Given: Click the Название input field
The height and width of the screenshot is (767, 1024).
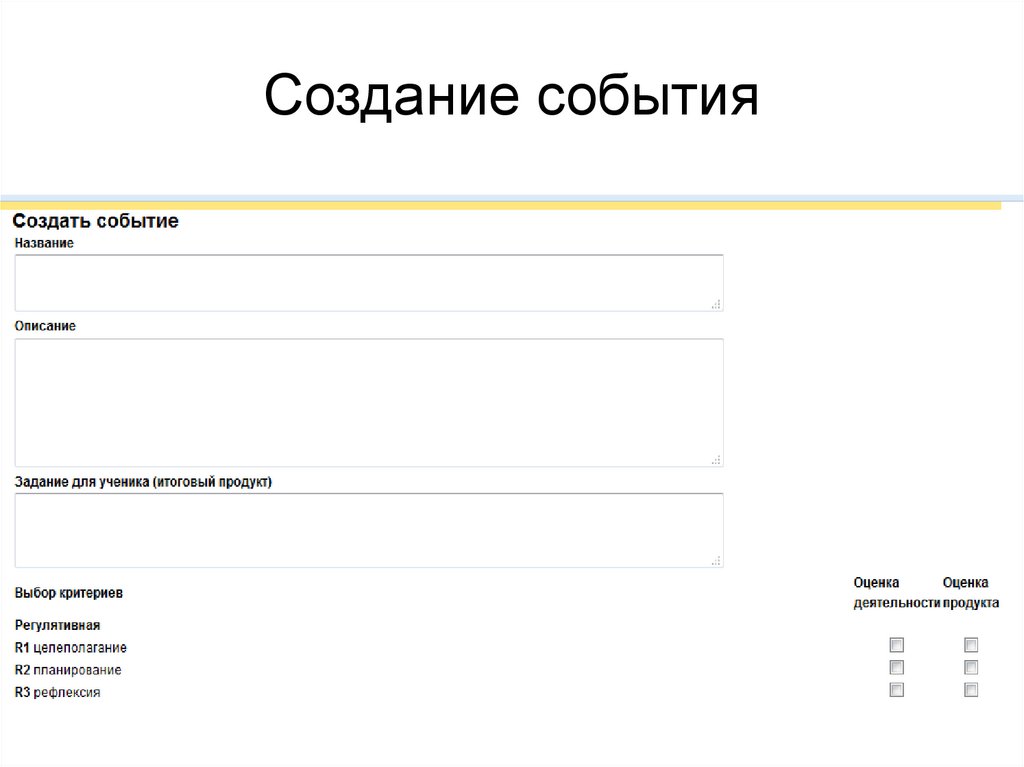Looking at the screenshot, I should click(368, 281).
